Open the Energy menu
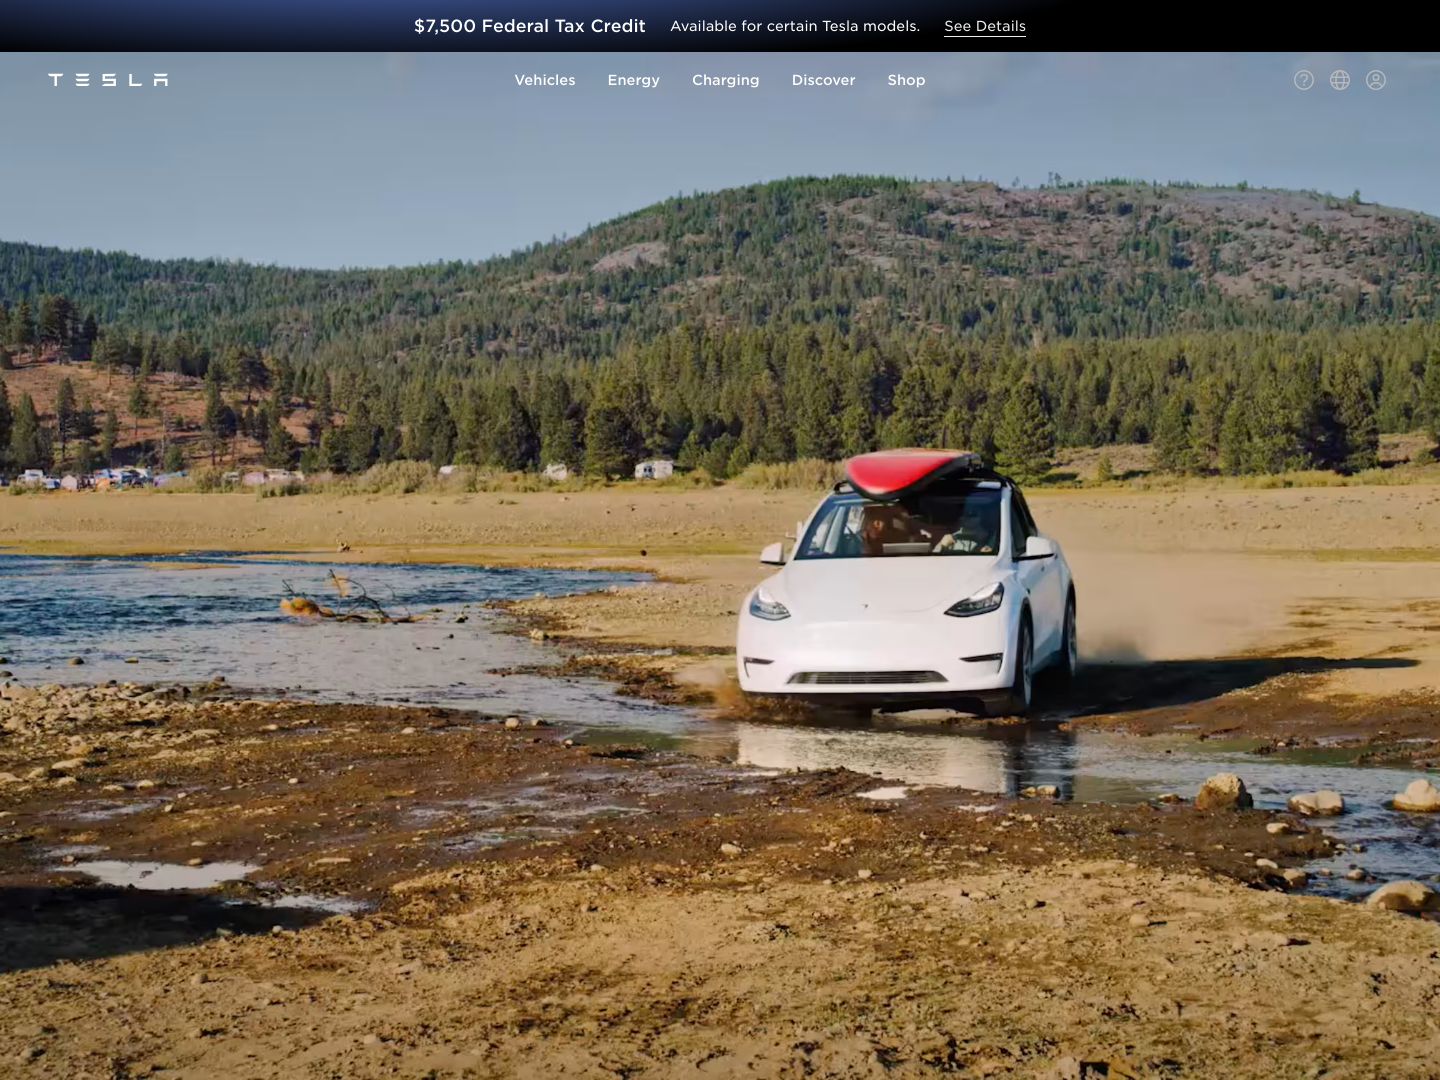This screenshot has width=1440, height=1080. click(633, 80)
